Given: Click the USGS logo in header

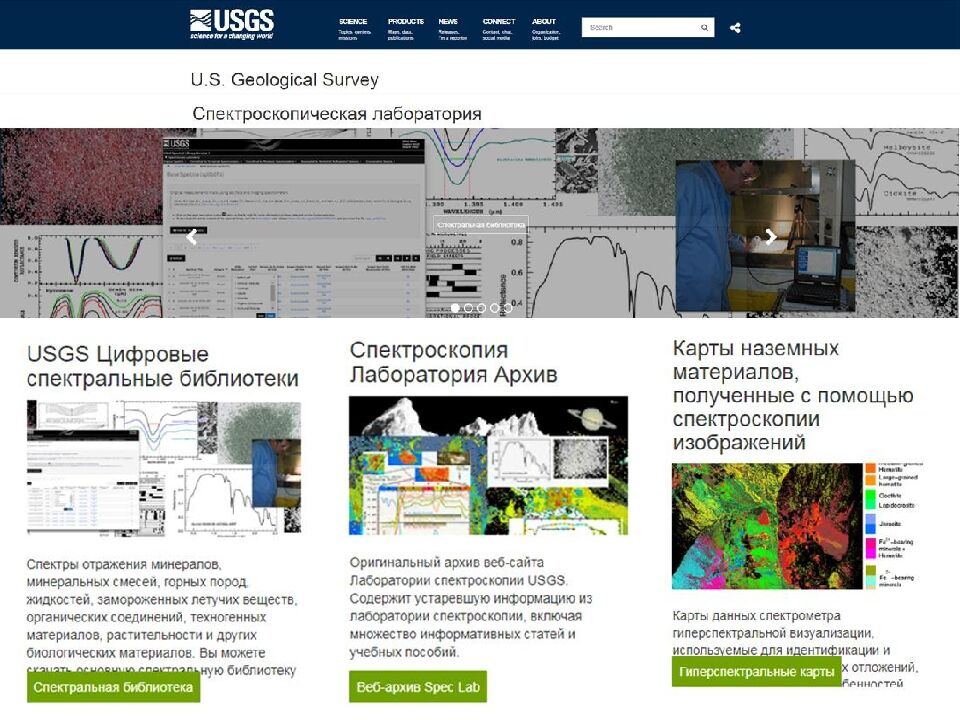Looking at the screenshot, I should coord(231,24).
